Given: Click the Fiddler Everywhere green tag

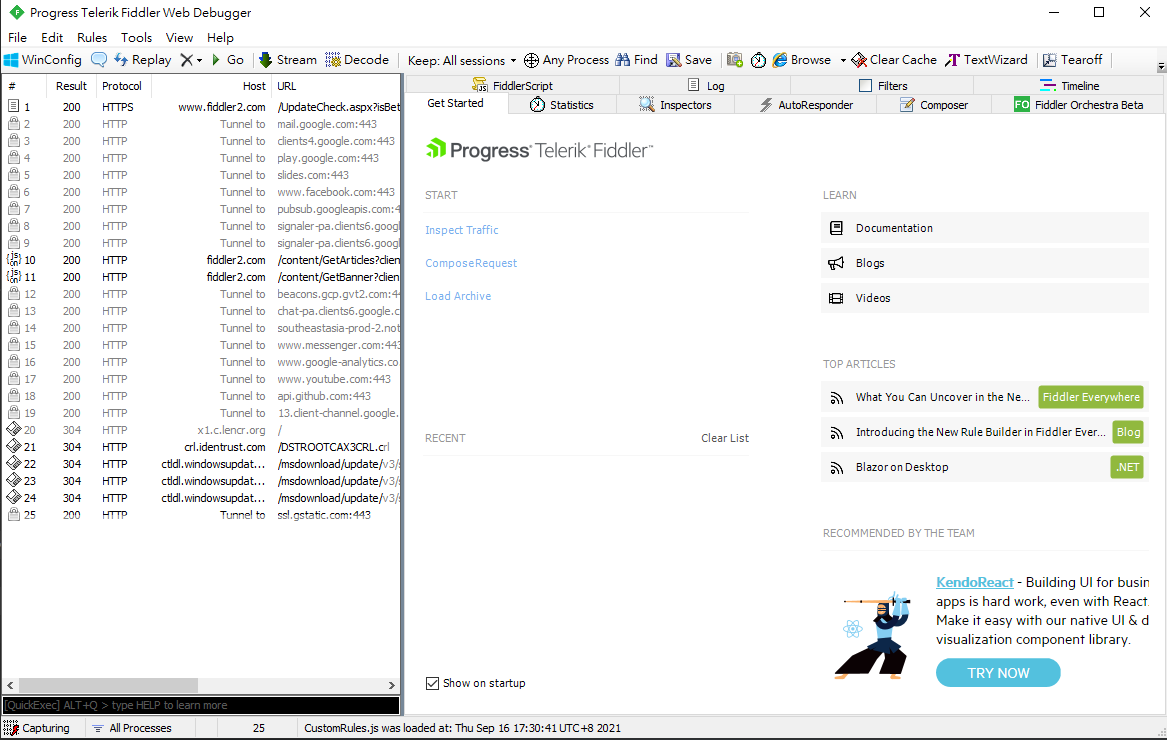Looking at the screenshot, I should [1090, 397].
